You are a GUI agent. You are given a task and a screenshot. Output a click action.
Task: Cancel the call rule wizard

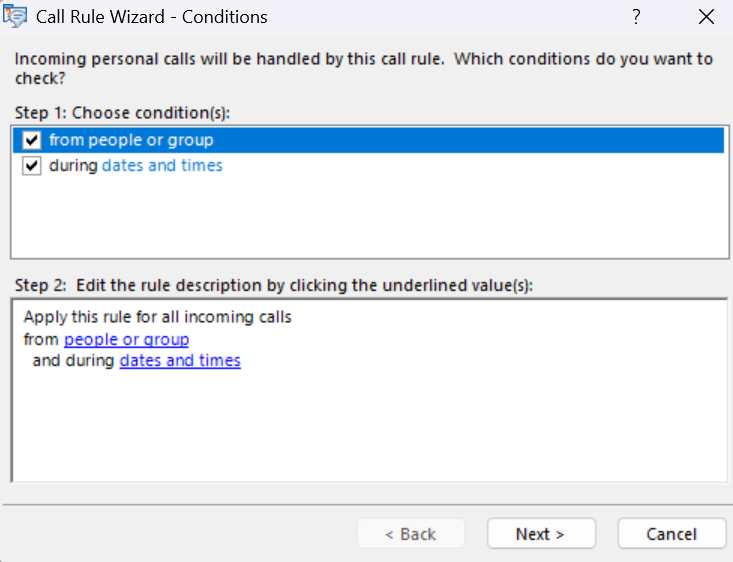click(671, 534)
